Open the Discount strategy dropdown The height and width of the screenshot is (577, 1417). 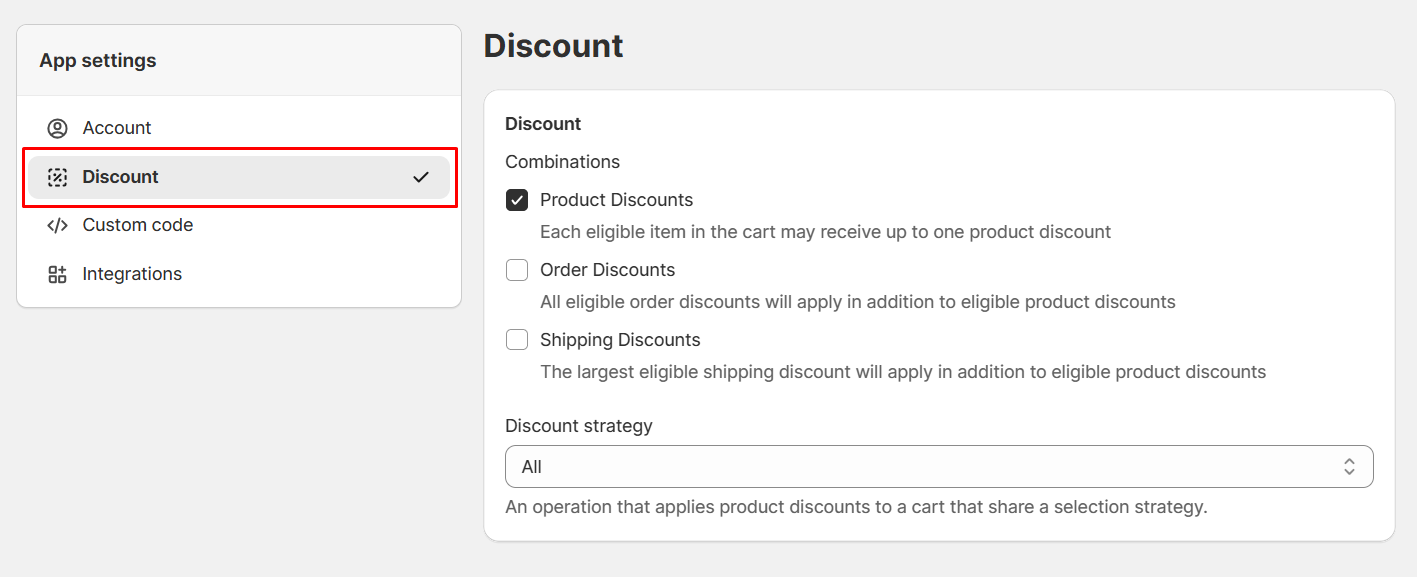[938, 467]
